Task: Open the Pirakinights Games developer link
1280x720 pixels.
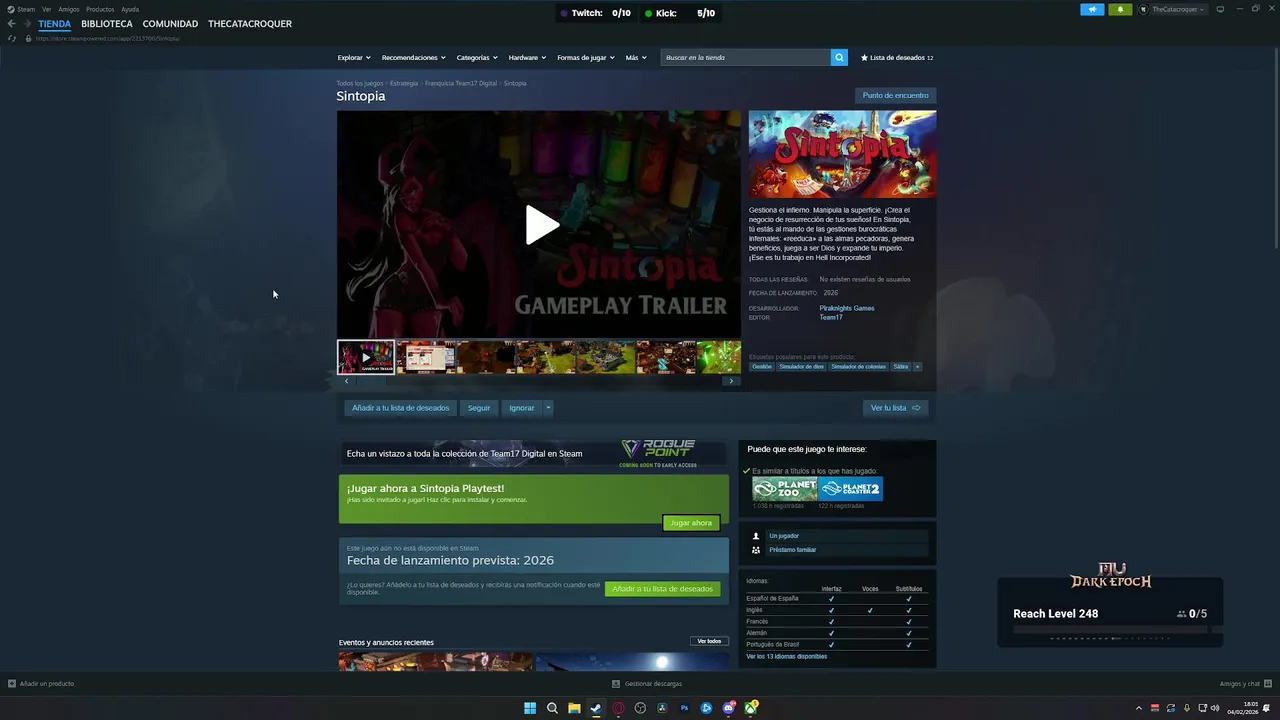Action: 847,308
